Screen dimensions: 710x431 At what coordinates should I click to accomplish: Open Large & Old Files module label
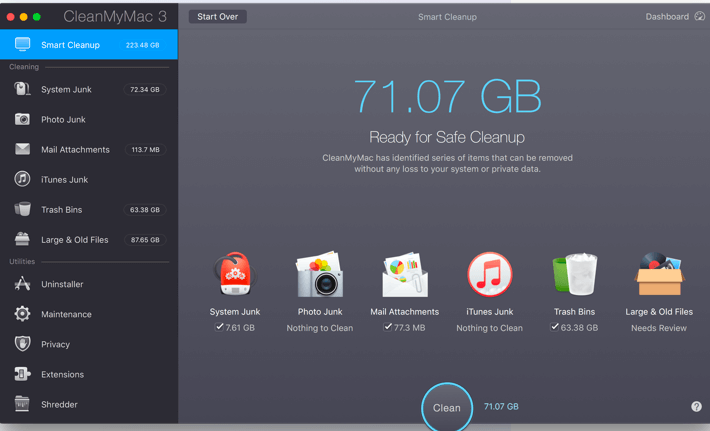(x=75, y=240)
